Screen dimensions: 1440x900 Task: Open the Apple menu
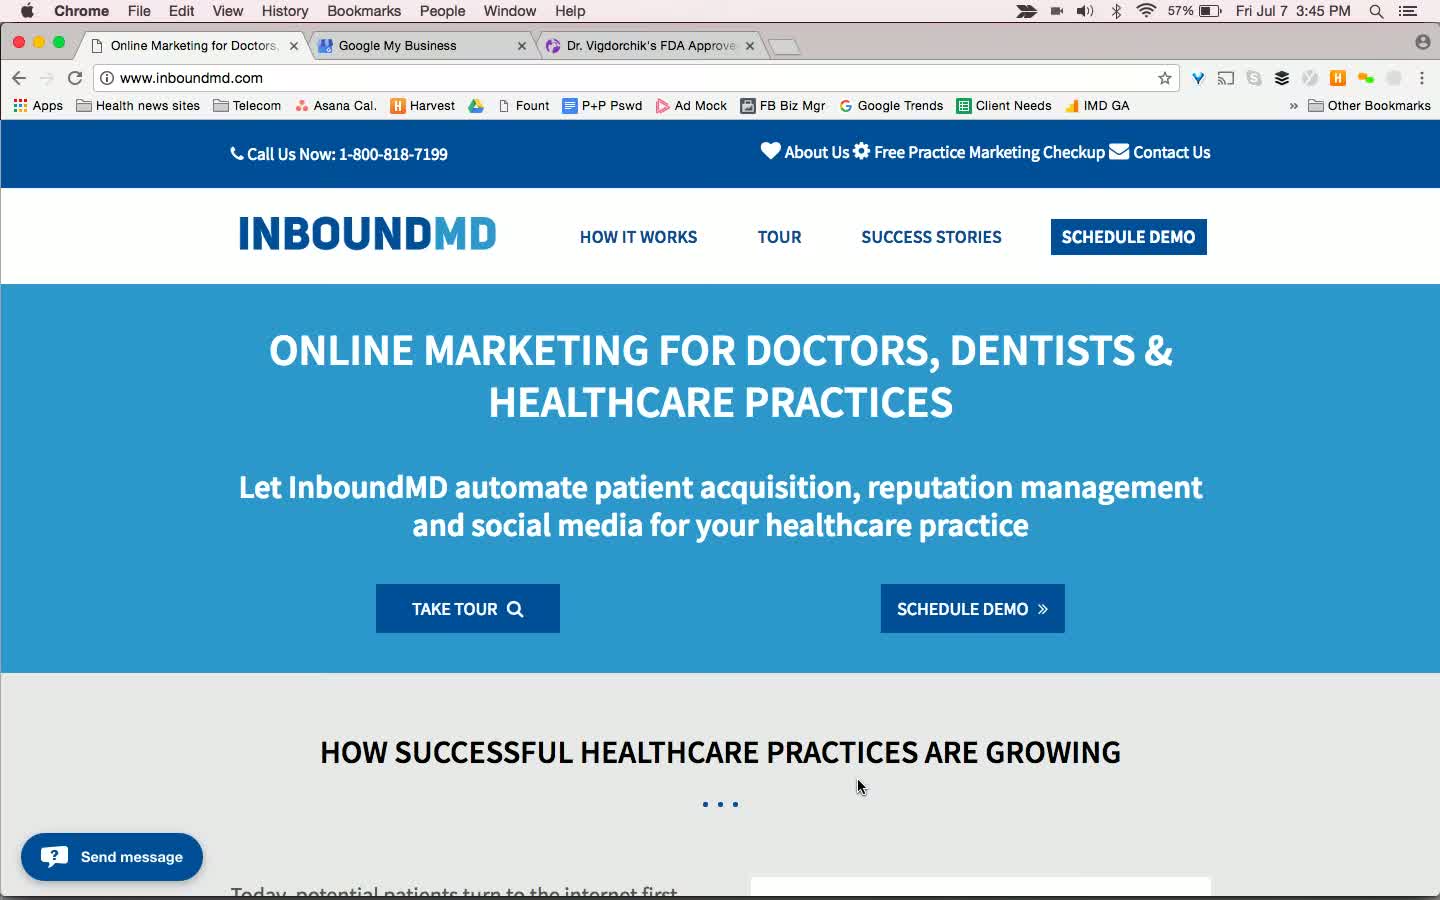(x=27, y=11)
